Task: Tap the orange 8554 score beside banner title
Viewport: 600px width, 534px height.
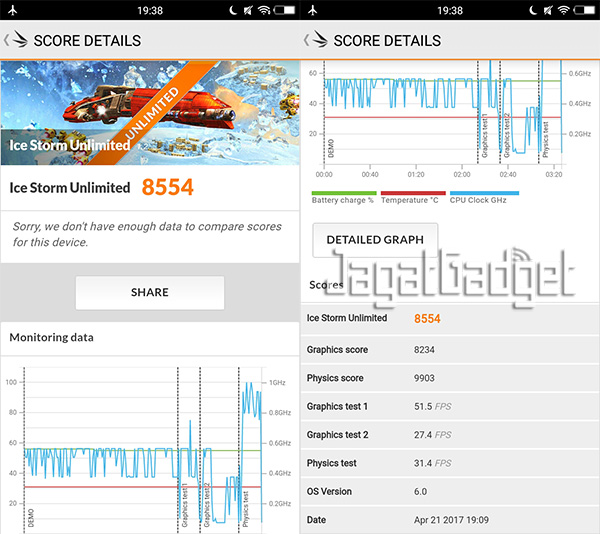Action: click(x=167, y=187)
